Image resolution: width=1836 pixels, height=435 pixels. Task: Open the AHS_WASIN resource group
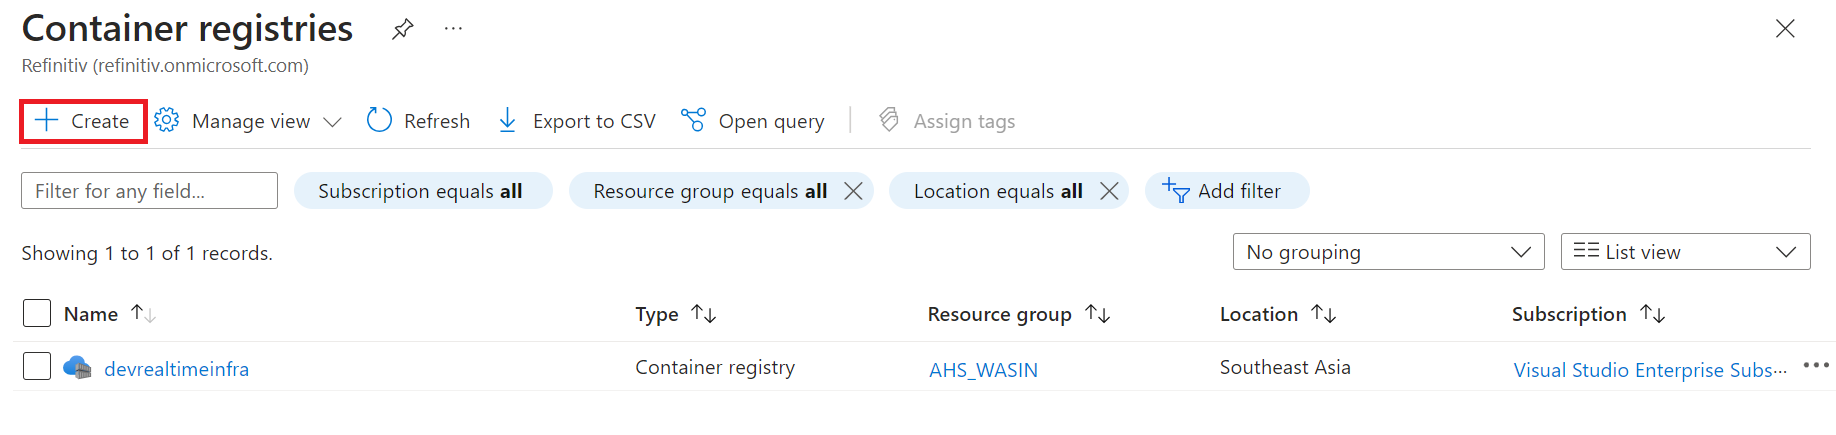[x=983, y=370]
